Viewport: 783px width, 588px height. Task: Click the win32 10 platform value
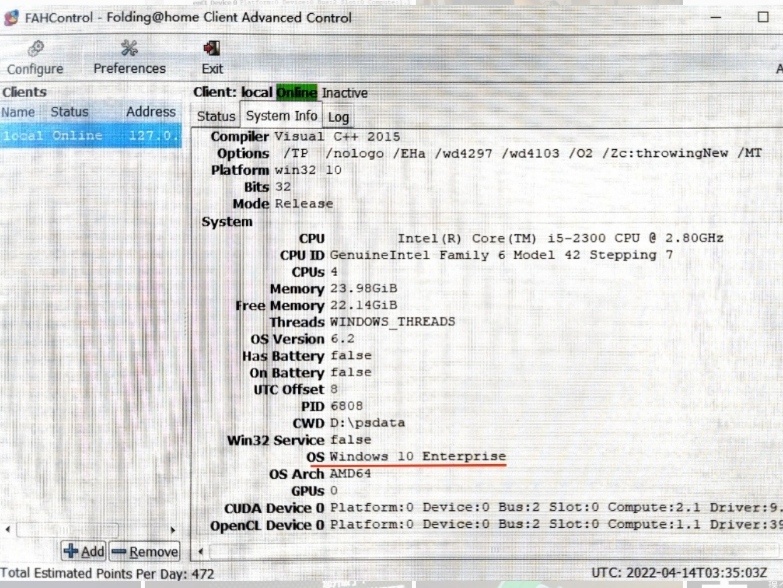click(x=308, y=170)
